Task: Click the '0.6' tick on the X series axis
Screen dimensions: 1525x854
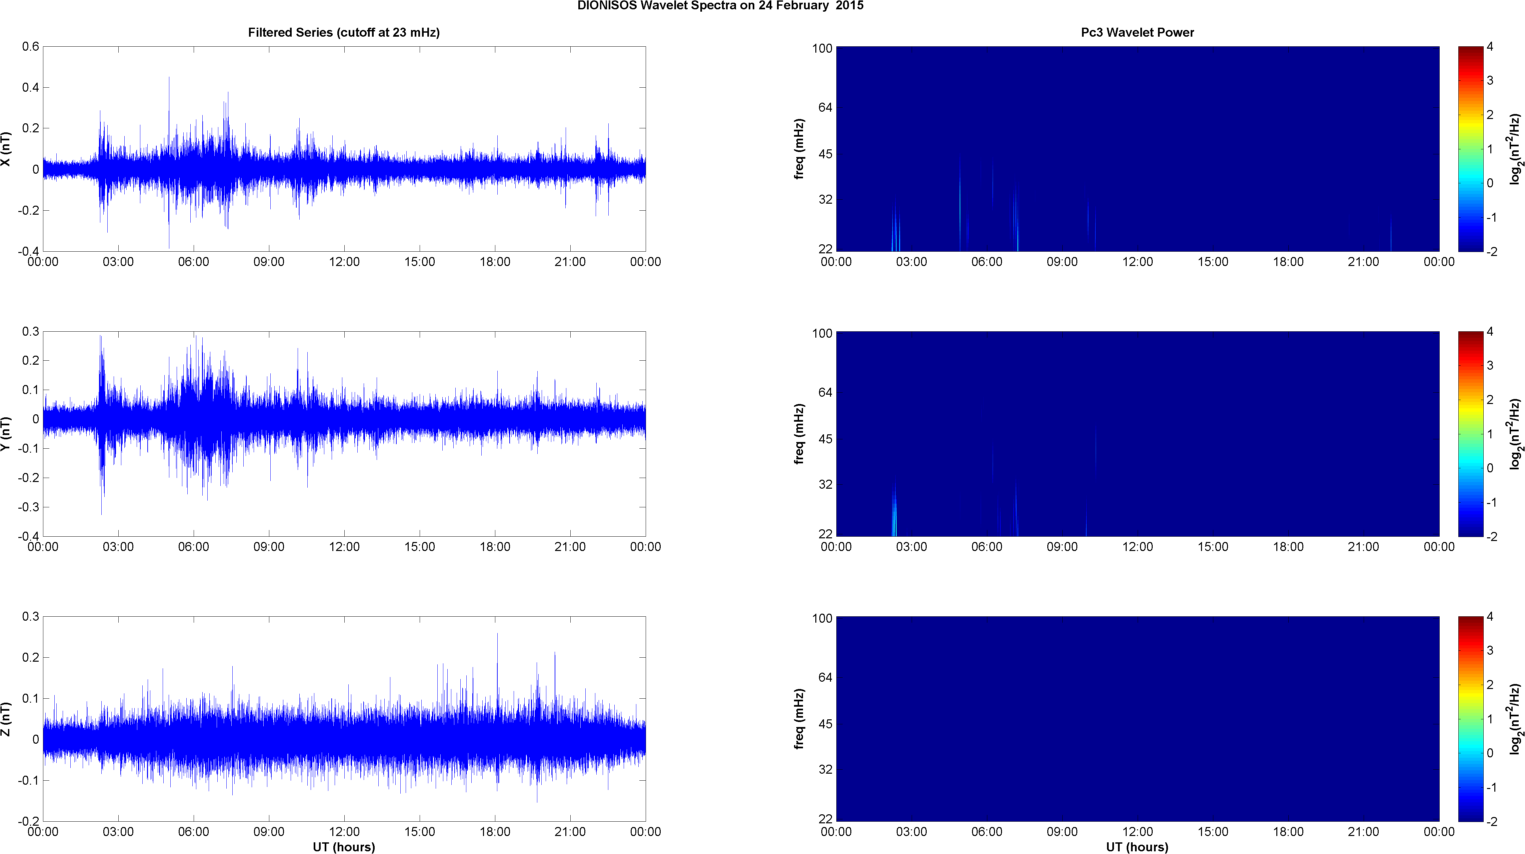Action: 30,47
